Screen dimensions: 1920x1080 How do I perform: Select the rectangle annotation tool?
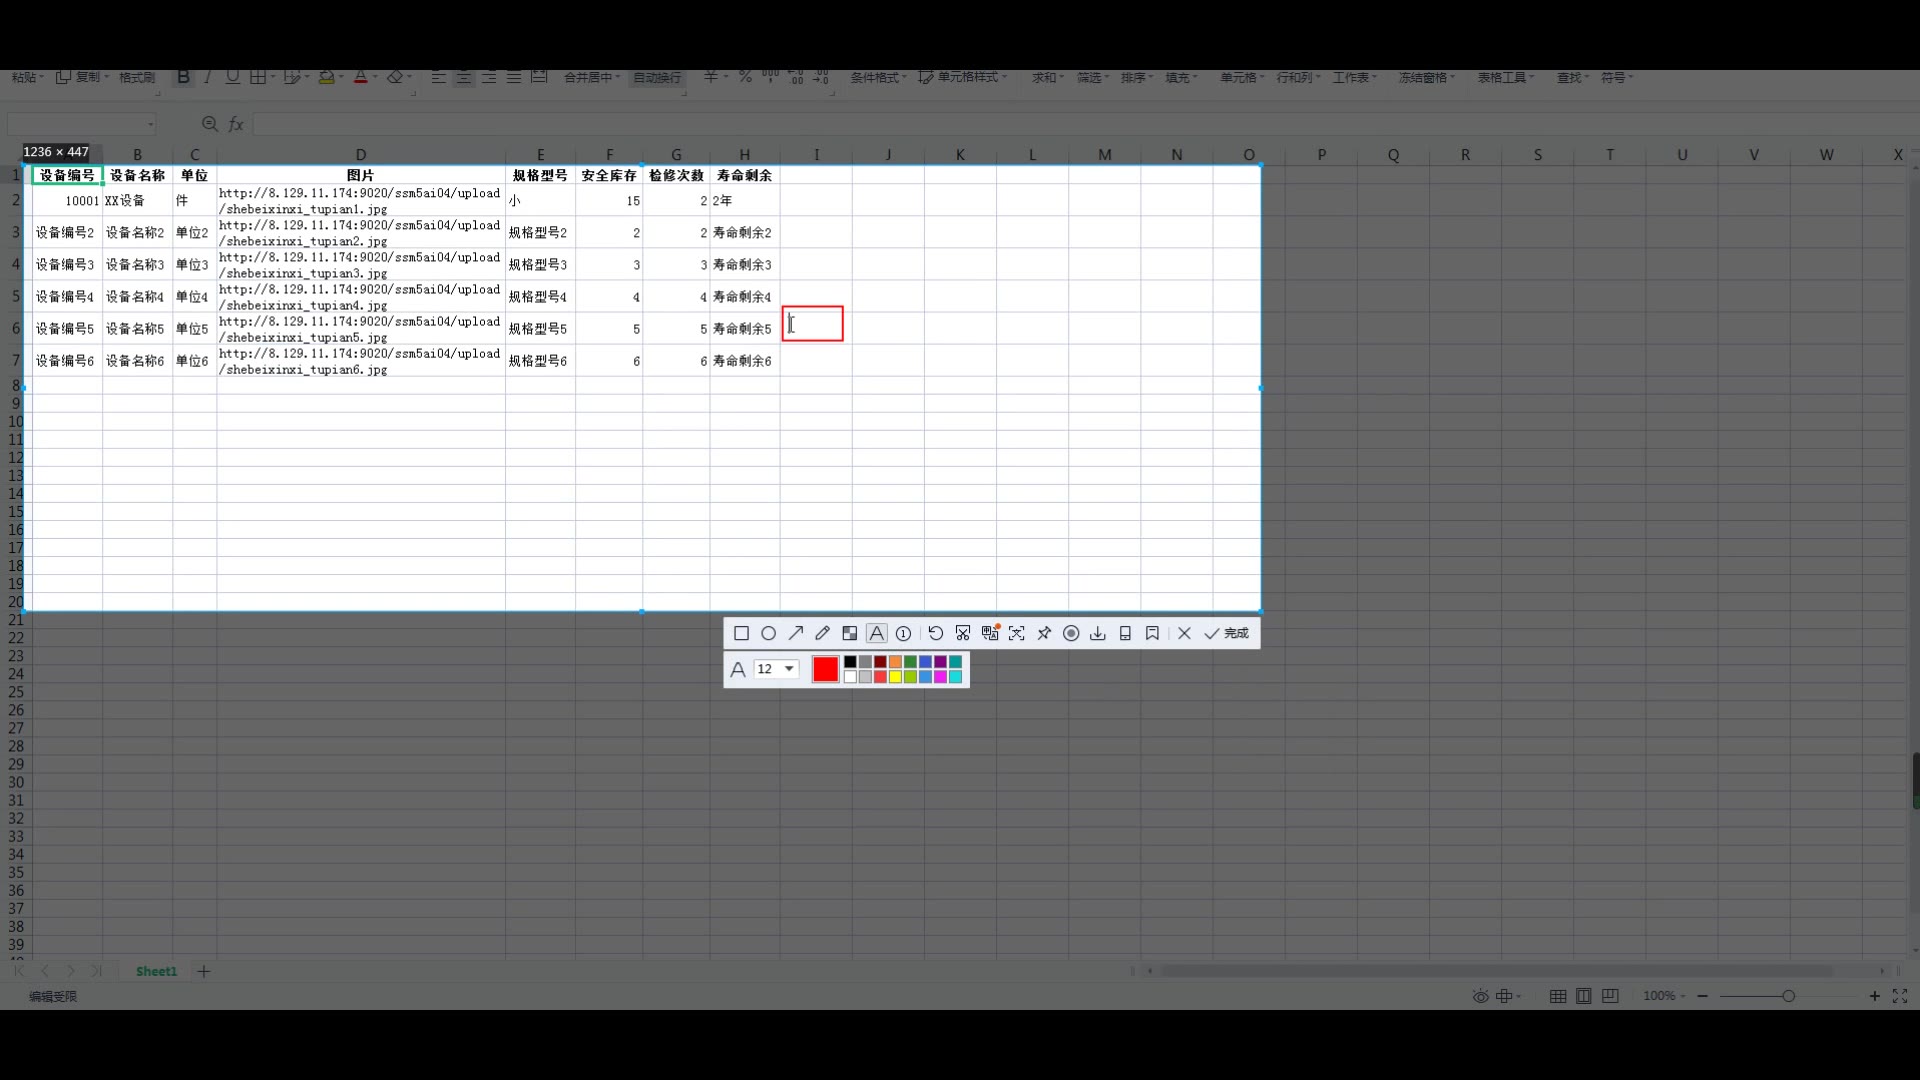tap(741, 633)
